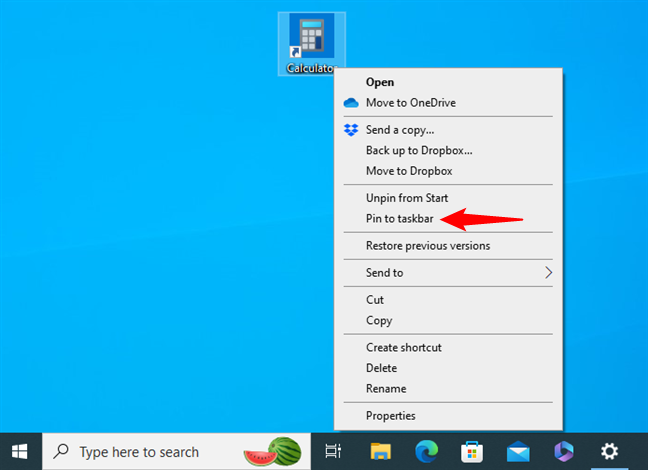Open Microsoft Store from the taskbar
Viewport: 648px width, 470px height.
(x=472, y=451)
